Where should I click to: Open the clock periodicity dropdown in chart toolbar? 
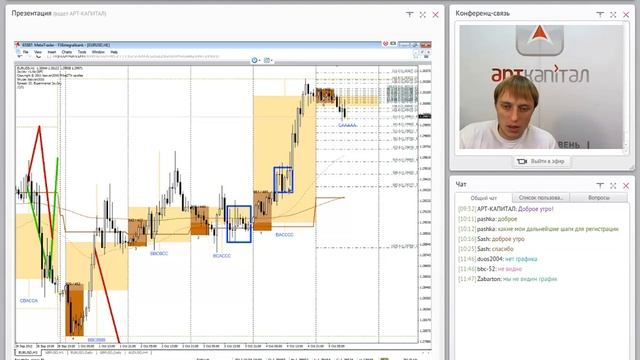(256, 60)
